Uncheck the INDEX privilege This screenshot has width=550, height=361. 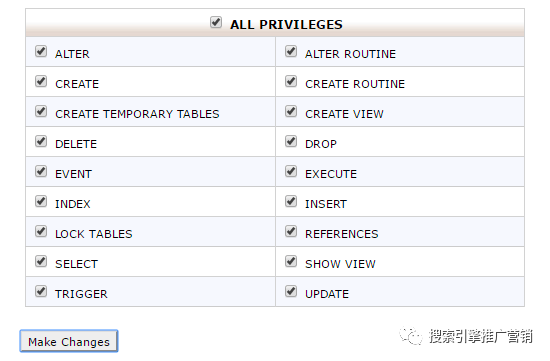point(41,201)
